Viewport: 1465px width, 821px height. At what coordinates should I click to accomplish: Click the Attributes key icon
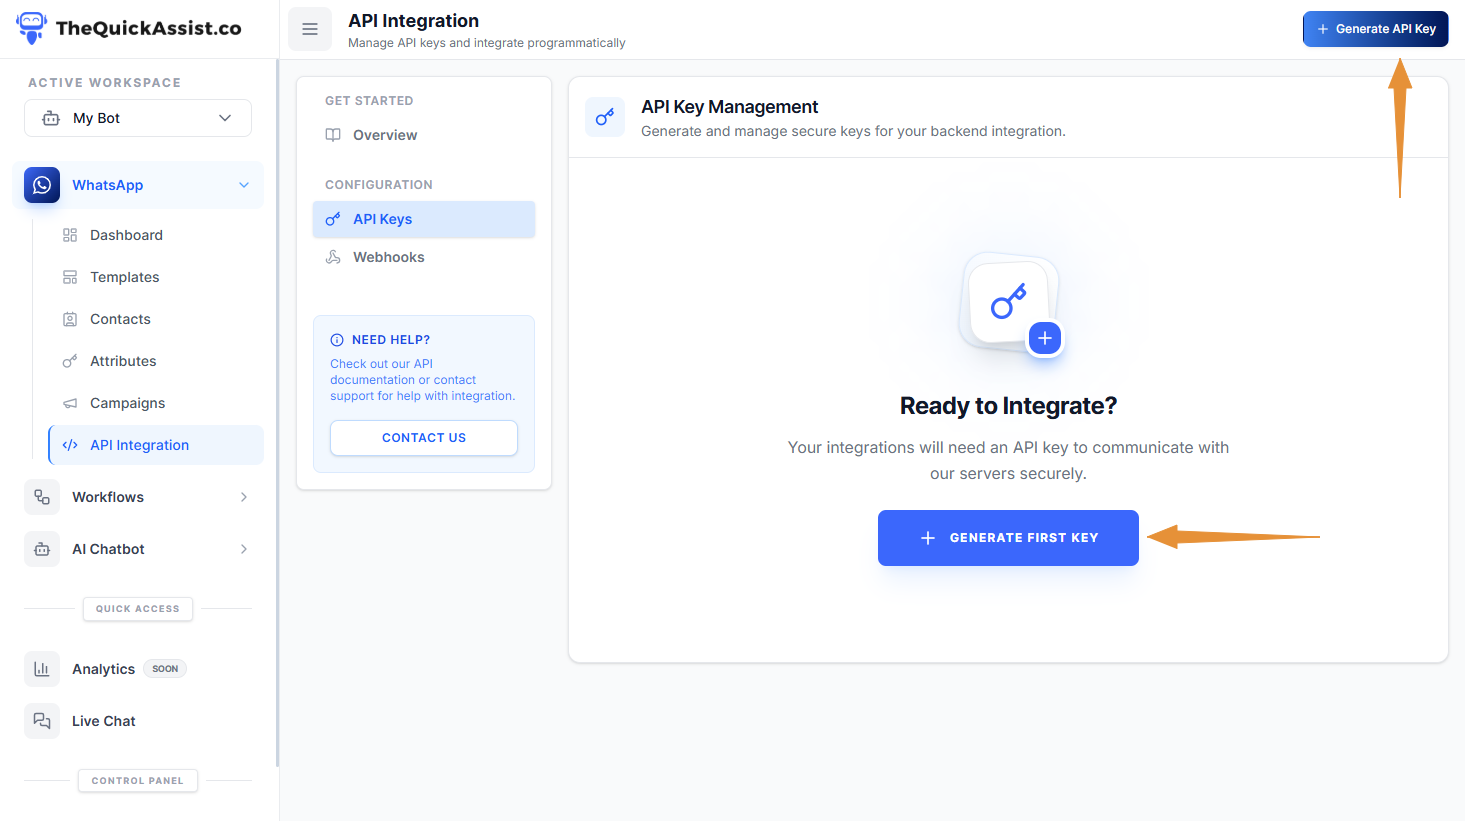point(68,360)
